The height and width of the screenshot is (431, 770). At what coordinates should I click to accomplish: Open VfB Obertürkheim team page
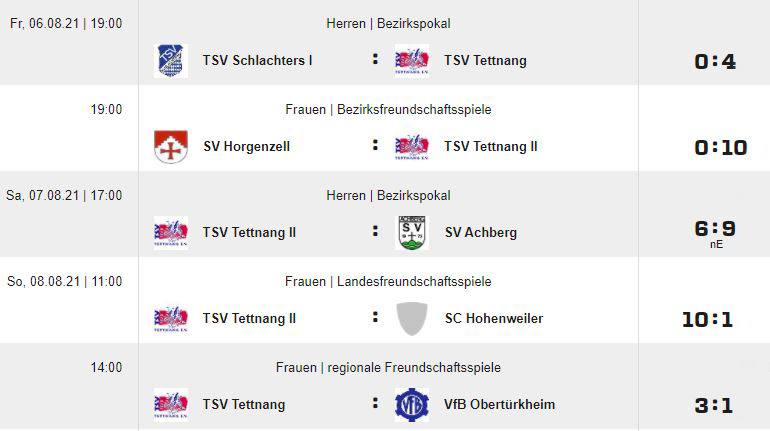[499, 404]
